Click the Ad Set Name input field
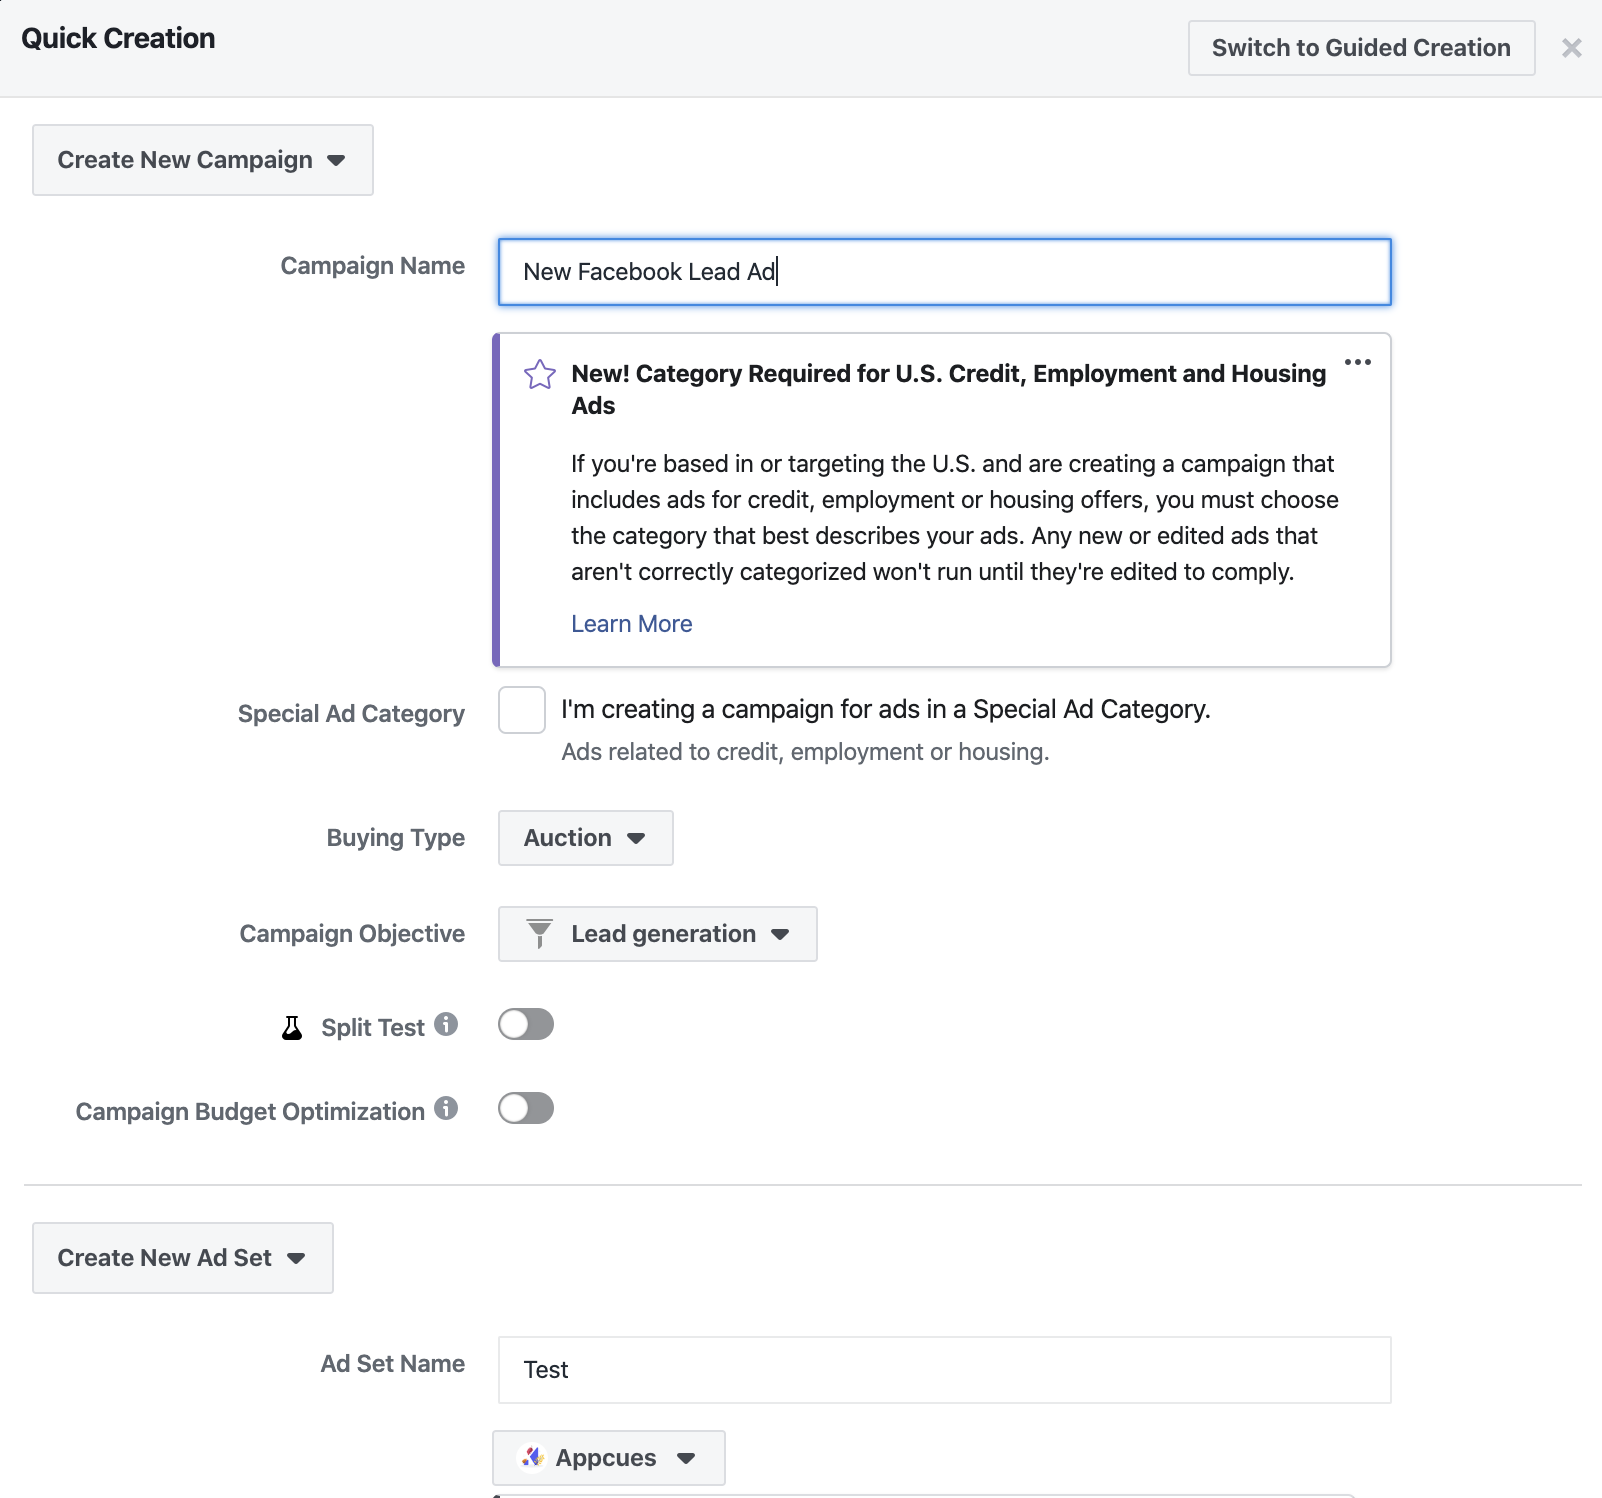The width and height of the screenshot is (1602, 1498). pos(945,1370)
